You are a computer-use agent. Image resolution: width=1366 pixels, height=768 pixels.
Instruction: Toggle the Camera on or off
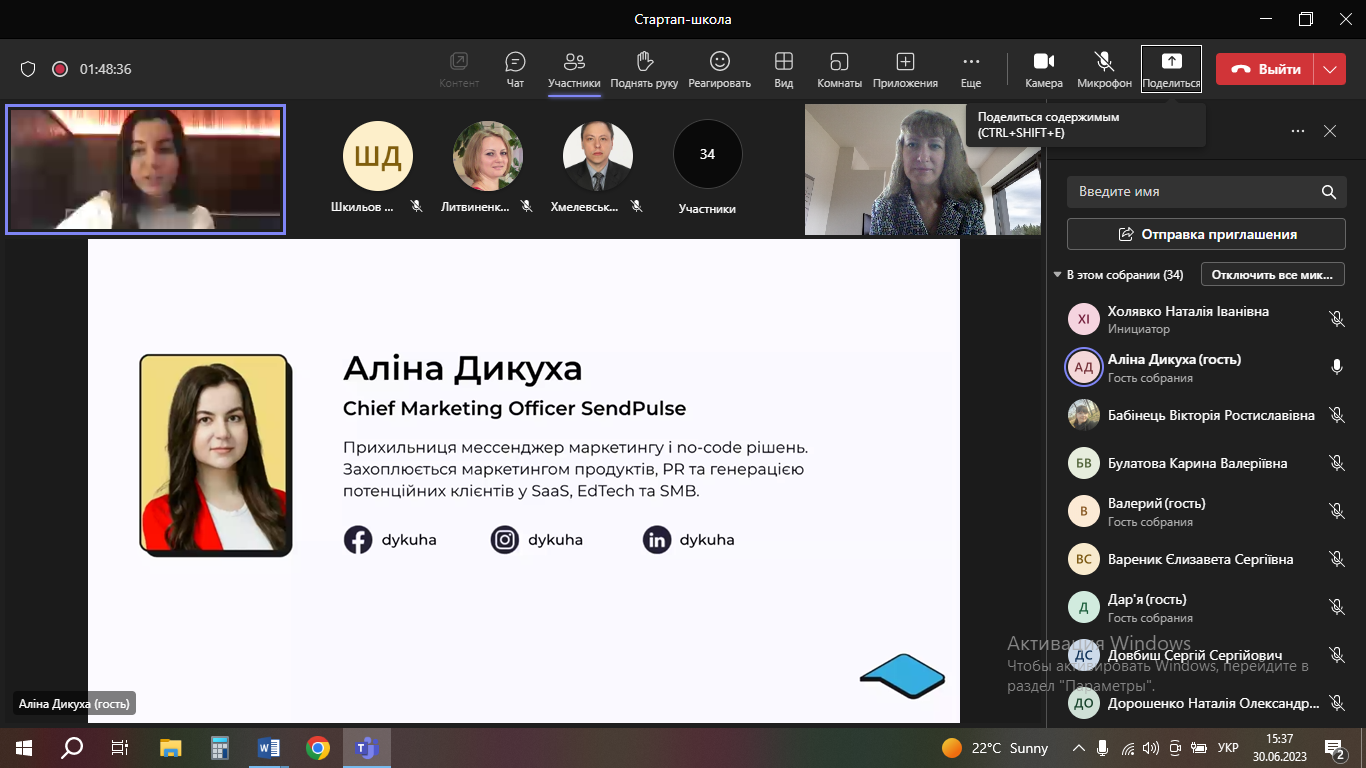point(1043,69)
